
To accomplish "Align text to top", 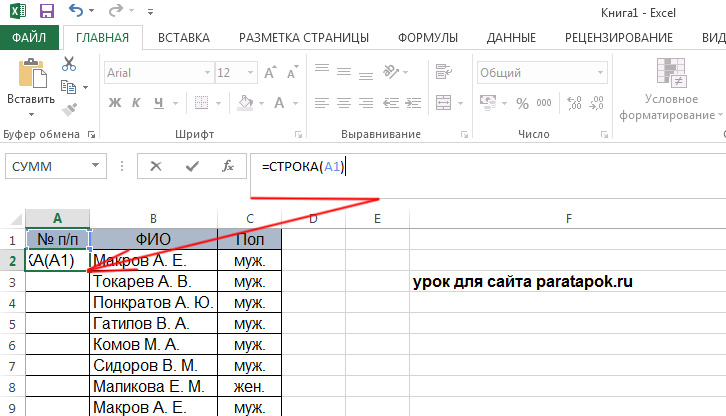I will pos(322,71).
